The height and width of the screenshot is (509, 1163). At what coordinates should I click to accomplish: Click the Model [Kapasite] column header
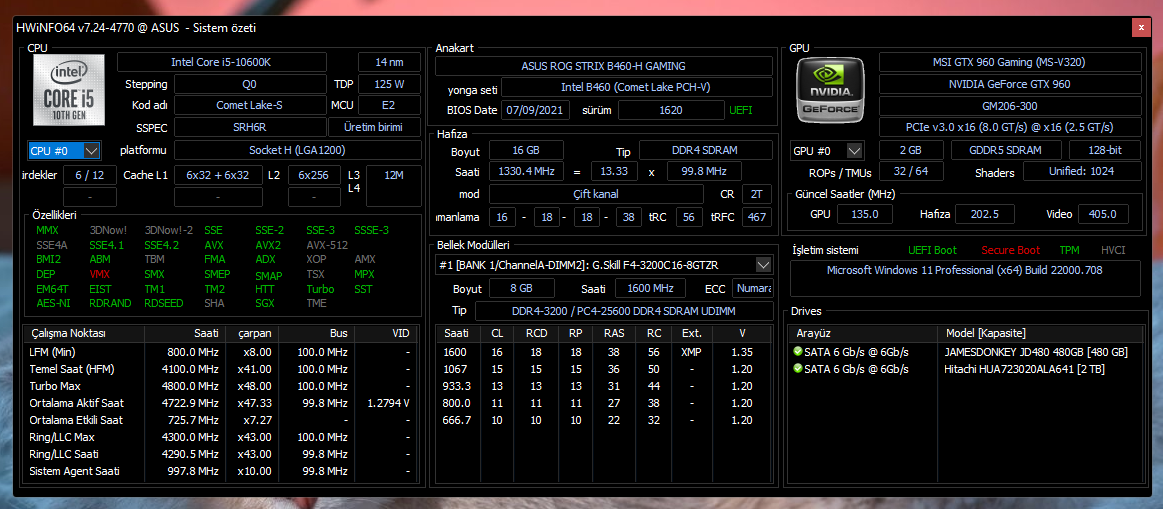point(985,333)
